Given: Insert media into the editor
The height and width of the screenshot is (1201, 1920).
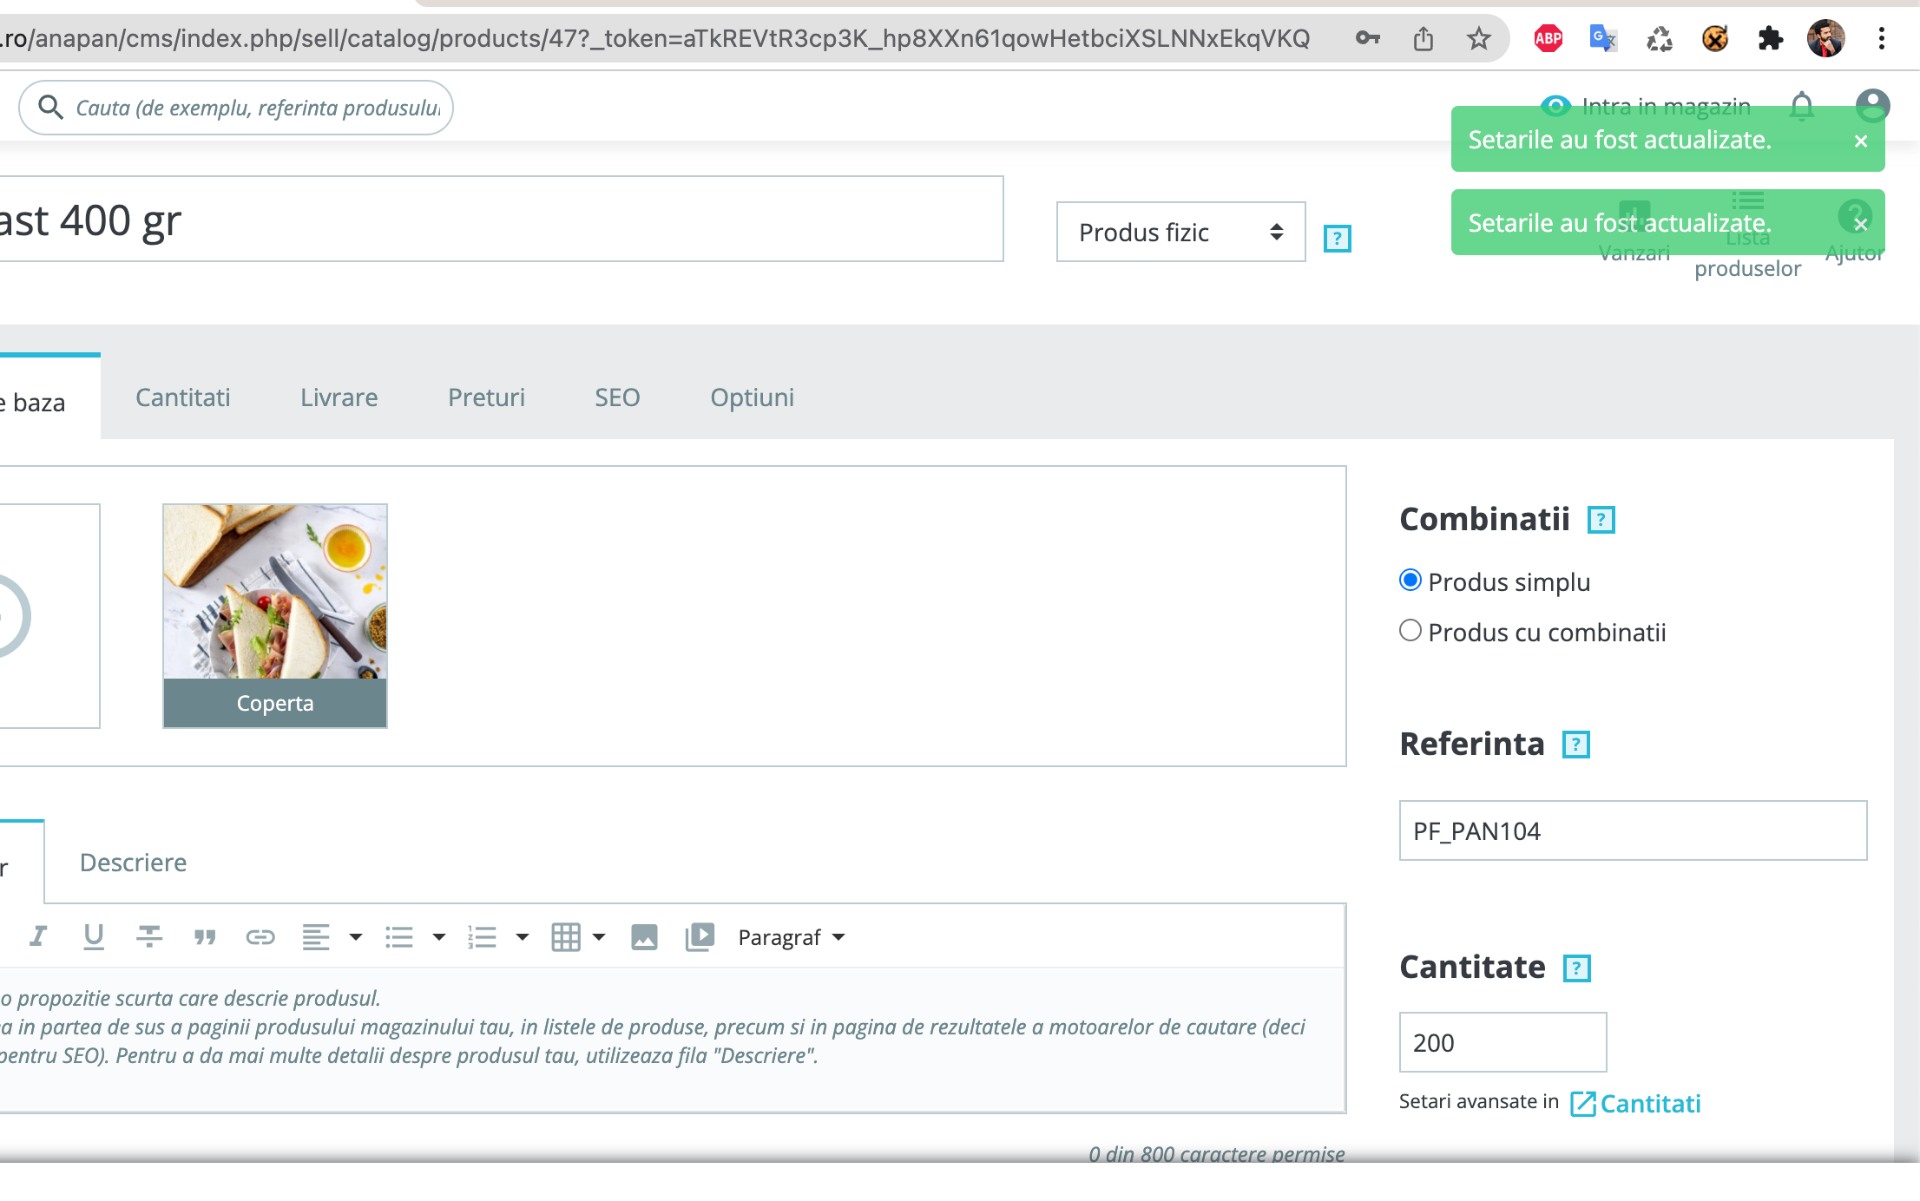Looking at the screenshot, I should click(699, 937).
